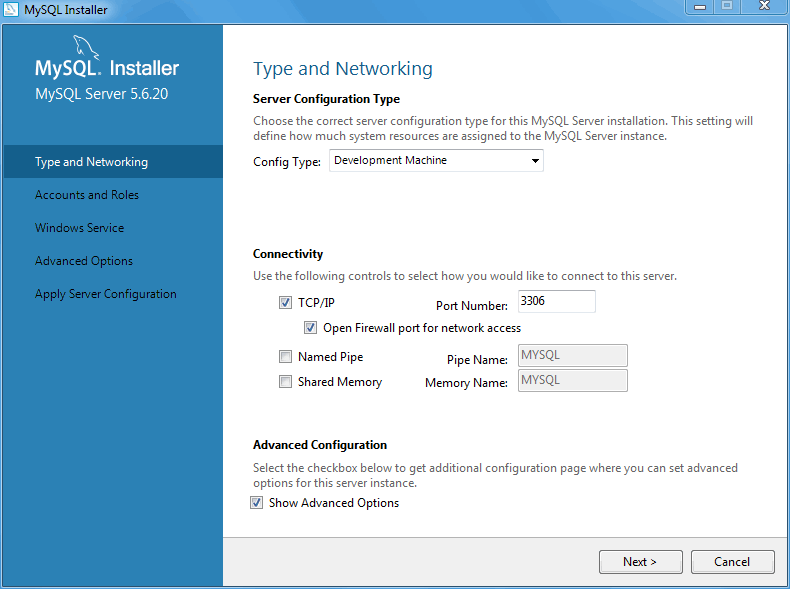Click the Advanced Configuration heading

coord(320,445)
